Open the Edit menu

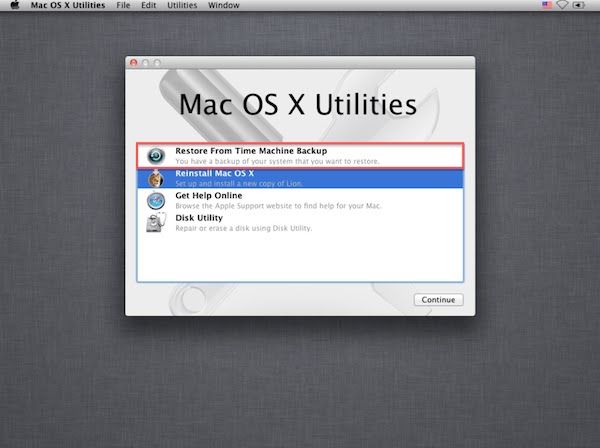click(148, 5)
